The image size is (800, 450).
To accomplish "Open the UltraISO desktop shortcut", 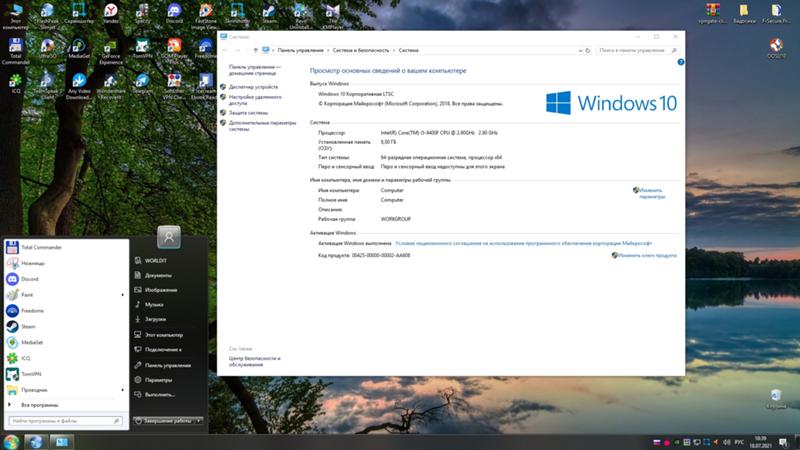I will [x=47, y=49].
